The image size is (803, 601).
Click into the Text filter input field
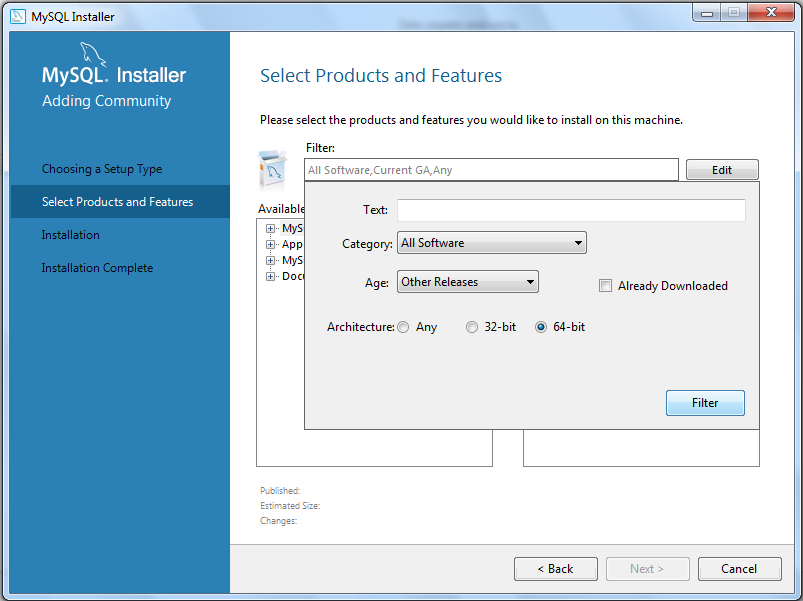pyautogui.click(x=570, y=210)
